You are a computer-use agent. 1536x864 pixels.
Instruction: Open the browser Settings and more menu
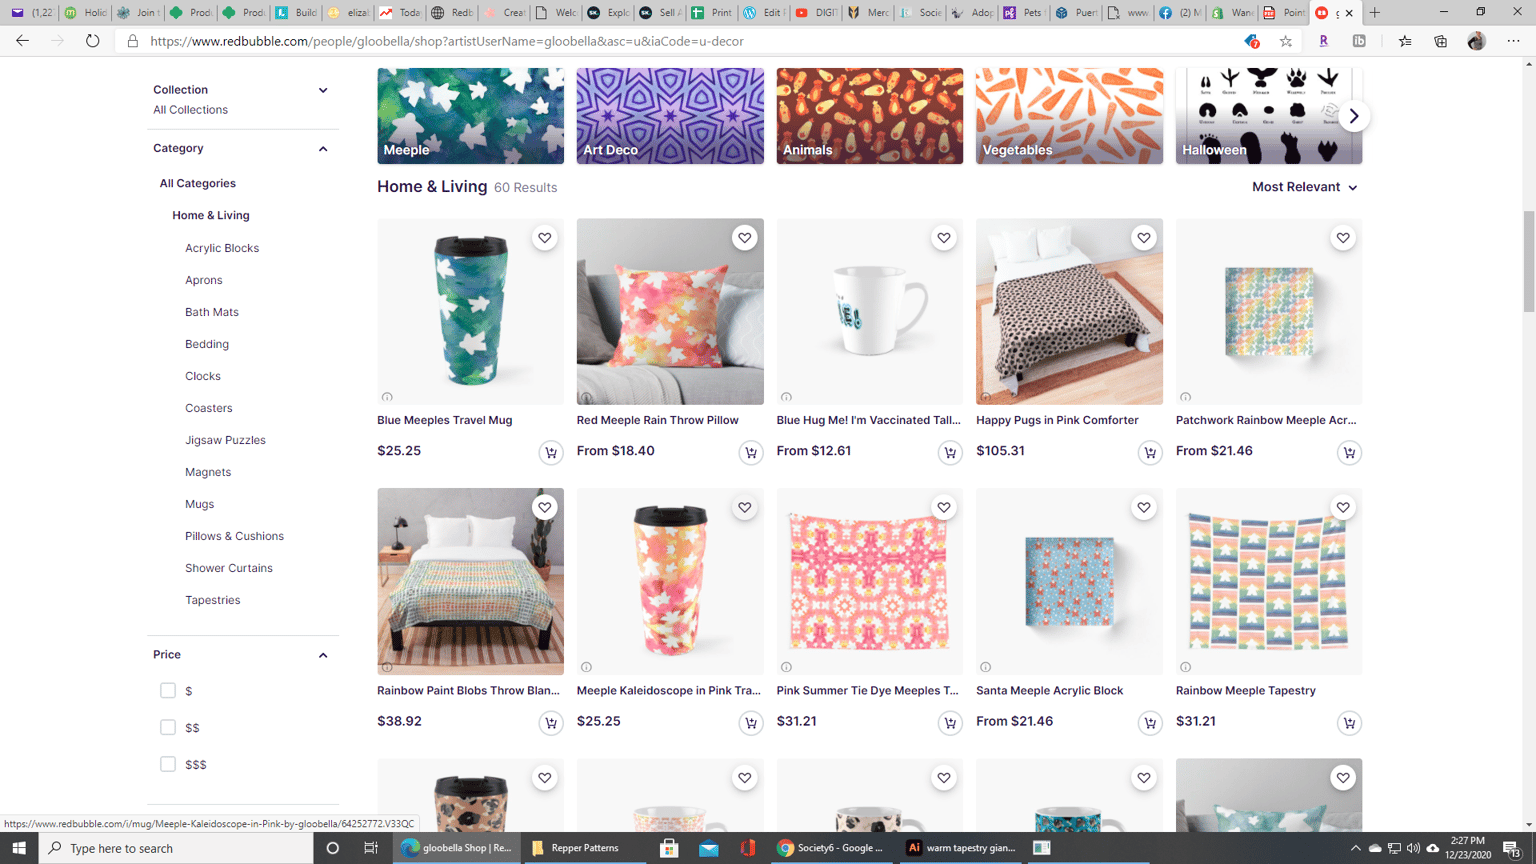(1513, 41)
